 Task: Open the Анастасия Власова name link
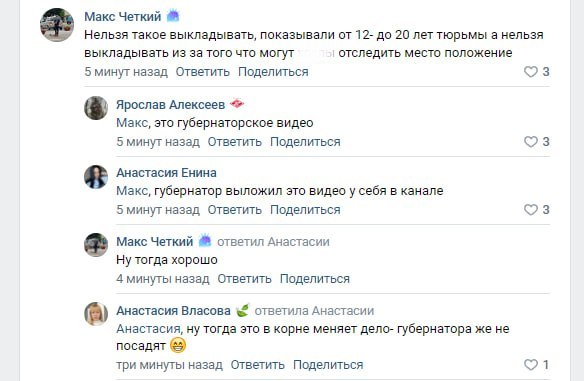point(174,311)
